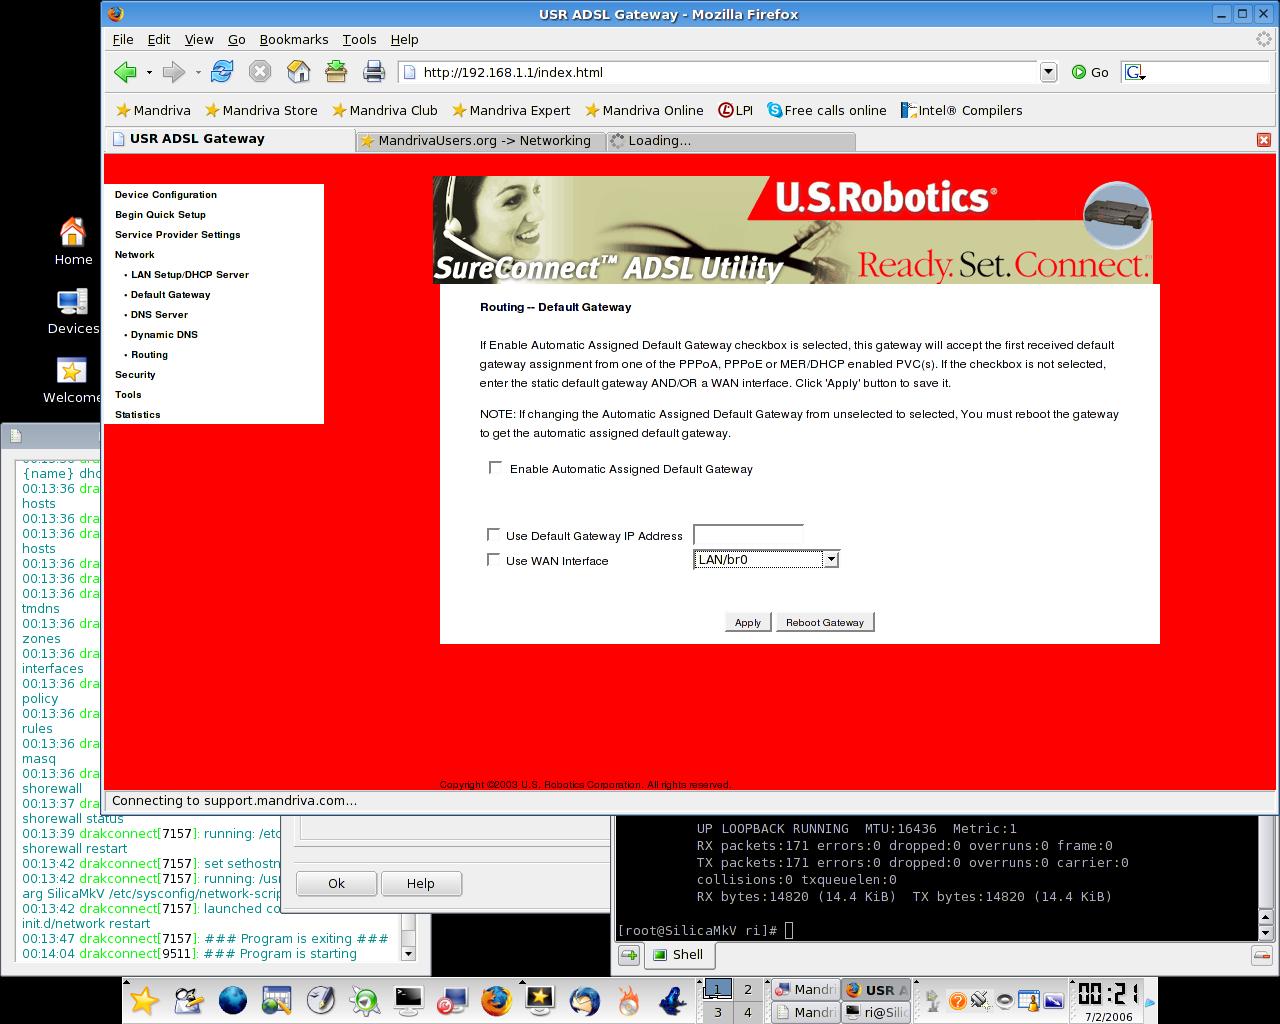Launch Thunderbird from the taskbar panel
This screenshot has height=1024, width=1280.
(x=585, y=999)
